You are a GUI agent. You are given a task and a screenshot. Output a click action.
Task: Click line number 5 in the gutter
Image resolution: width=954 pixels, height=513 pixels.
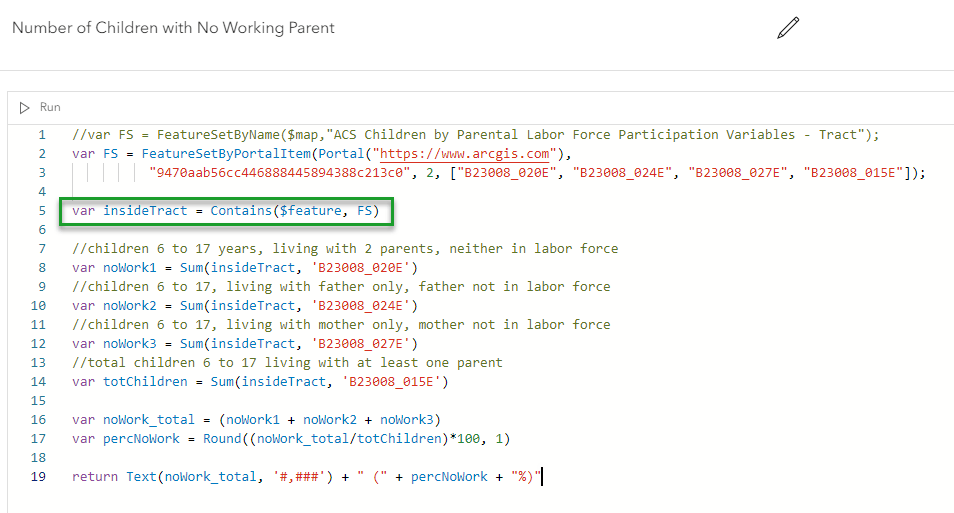(42, 211)
